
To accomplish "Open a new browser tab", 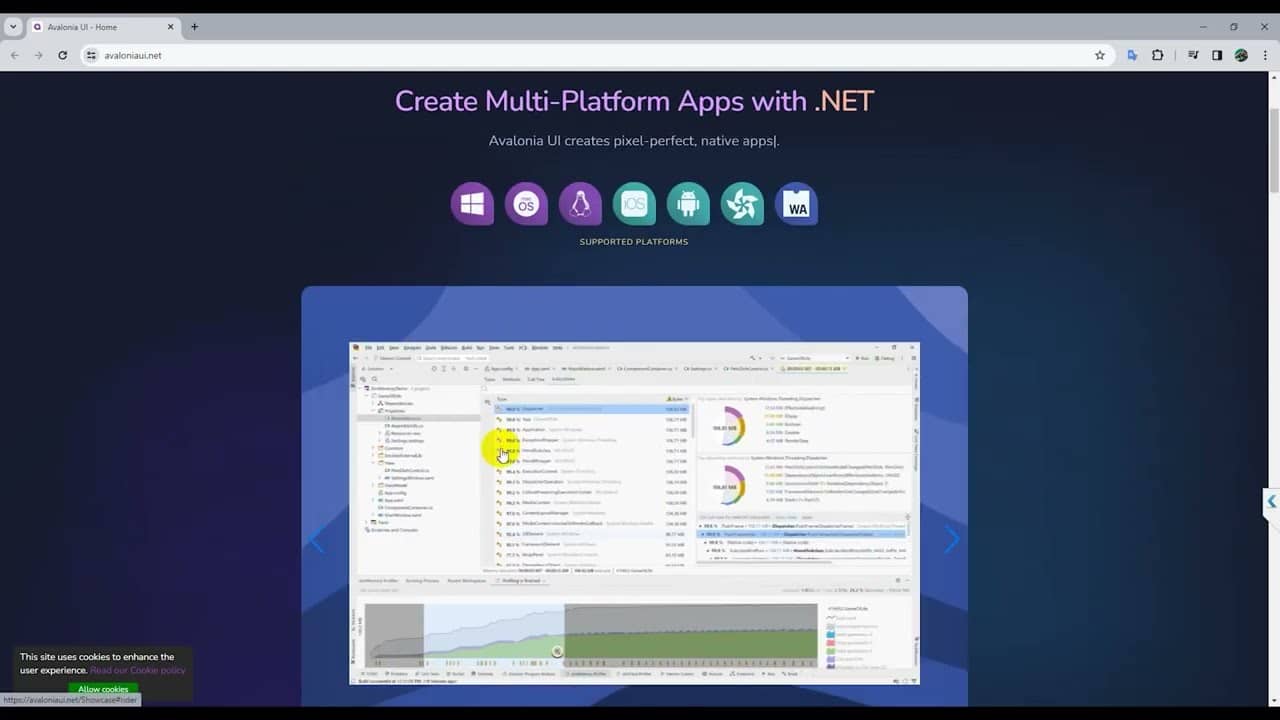I will tap(194, 27).
